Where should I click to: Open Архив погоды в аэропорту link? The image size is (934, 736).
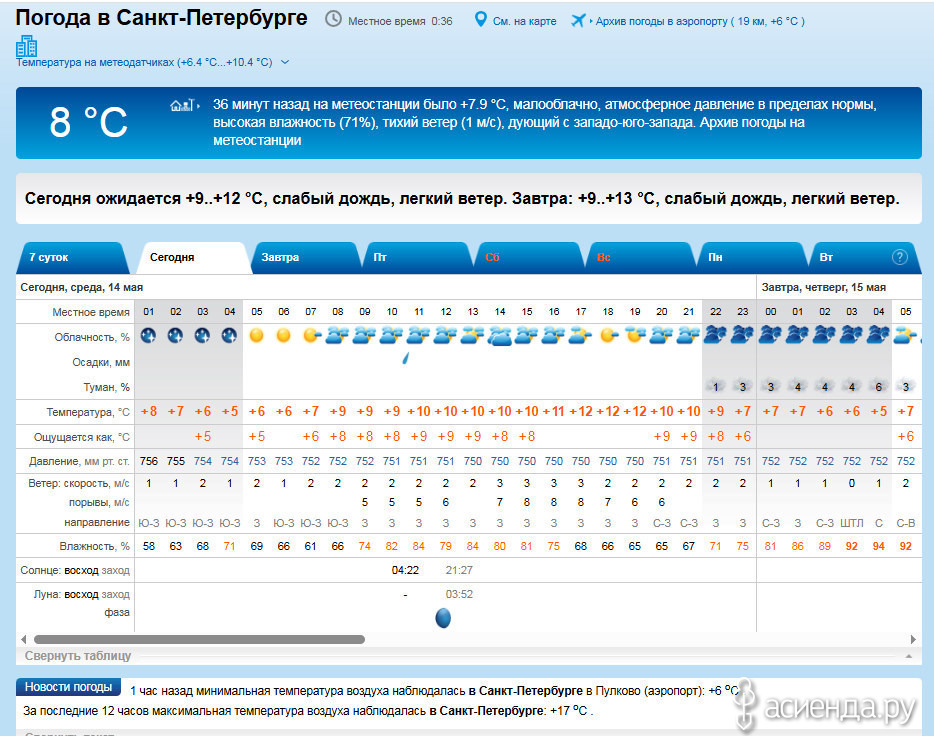click(x=700, y=21)
